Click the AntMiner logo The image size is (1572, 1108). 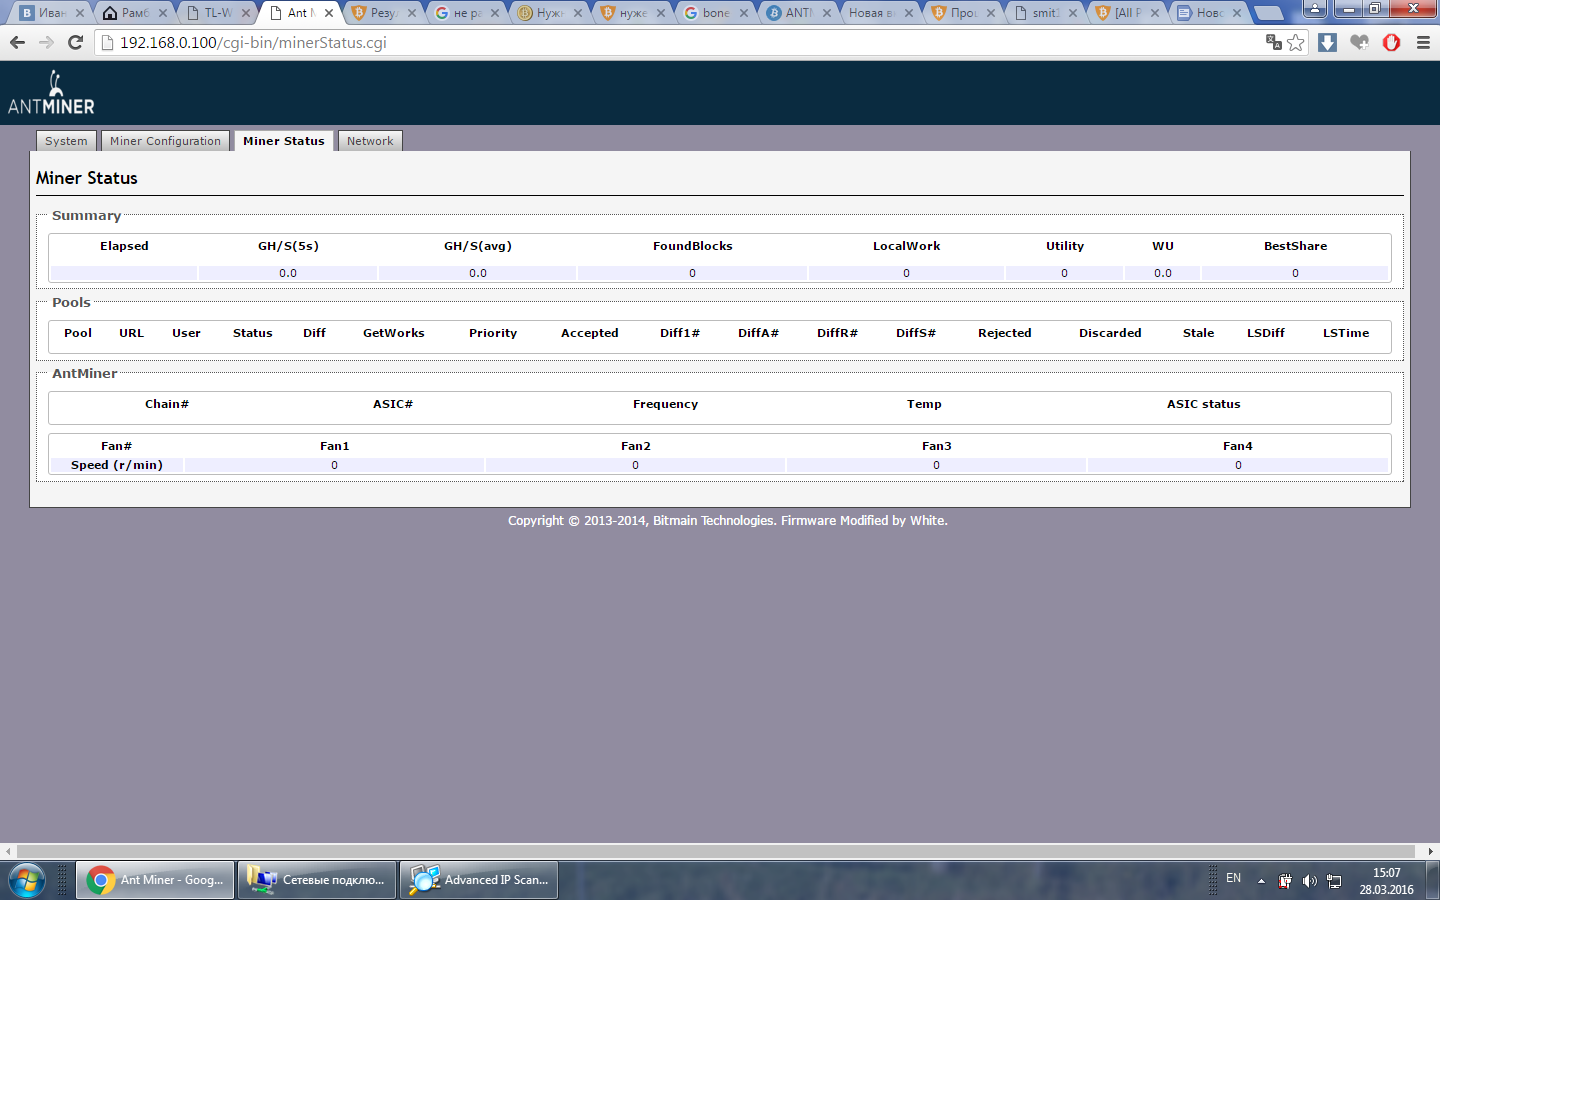point(52,93)
